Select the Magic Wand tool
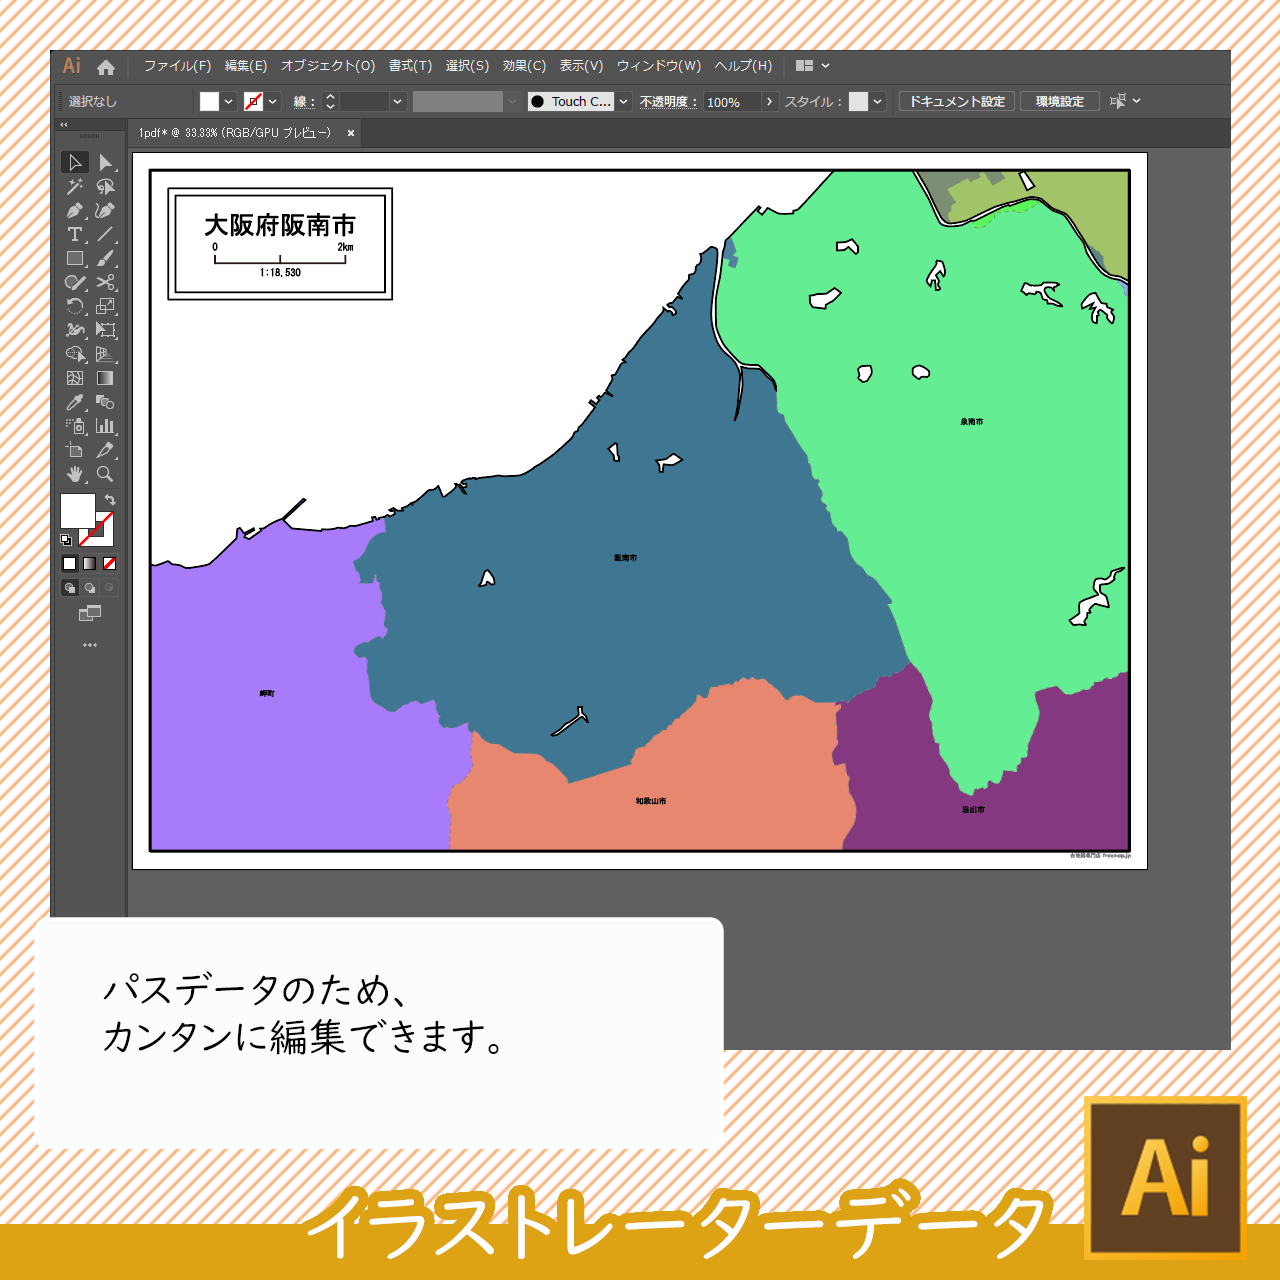1280x1280 pixels. click(x=75, y=187)
